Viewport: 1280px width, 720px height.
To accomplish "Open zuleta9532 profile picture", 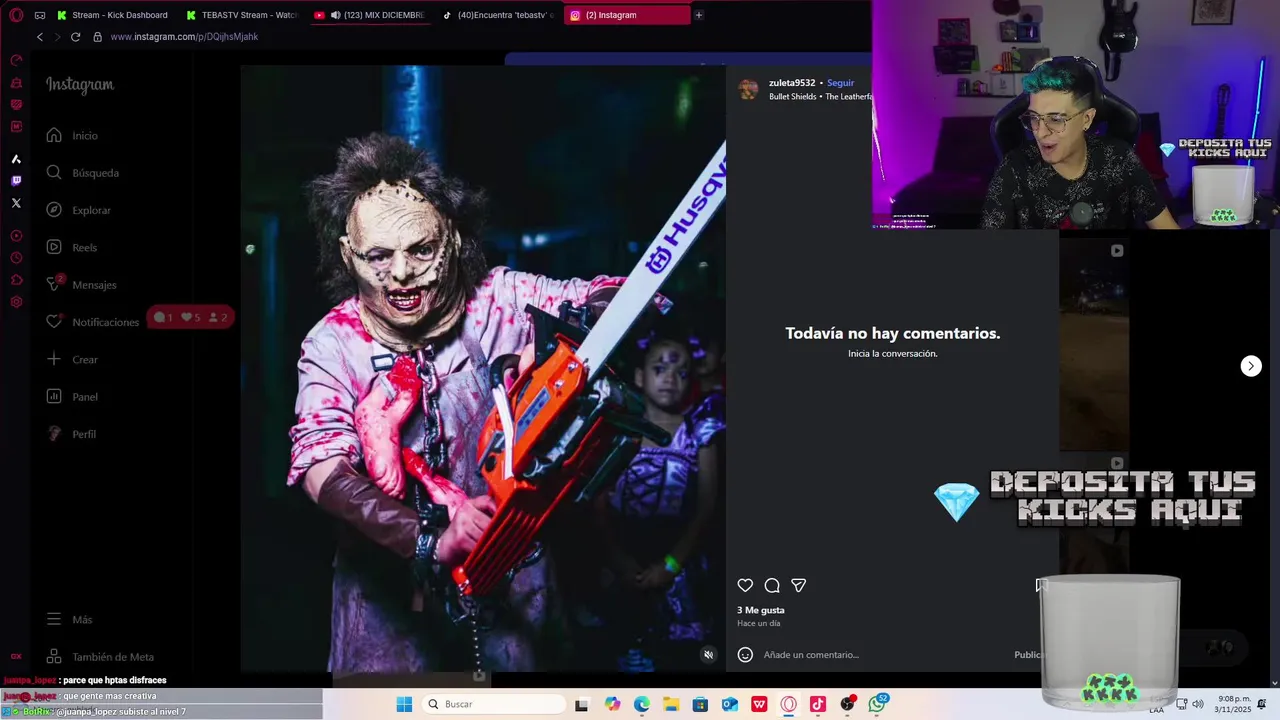I will (x=748, y=90).
